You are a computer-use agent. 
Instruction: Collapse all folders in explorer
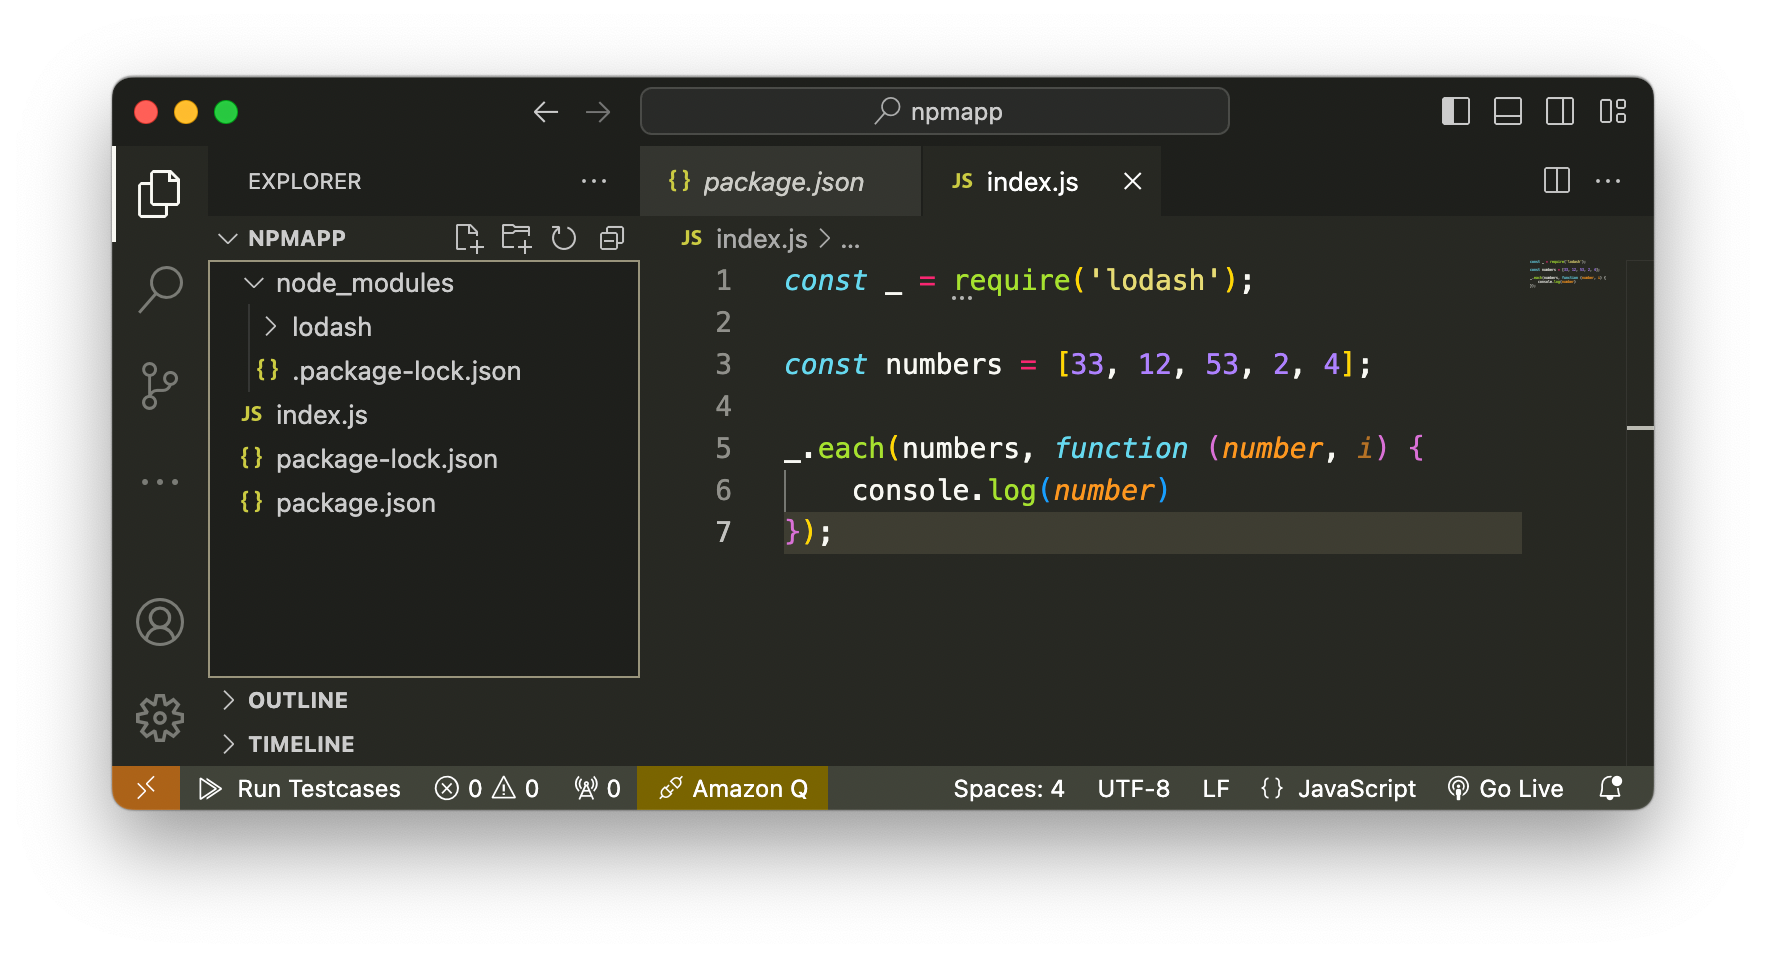pos(612,238)
